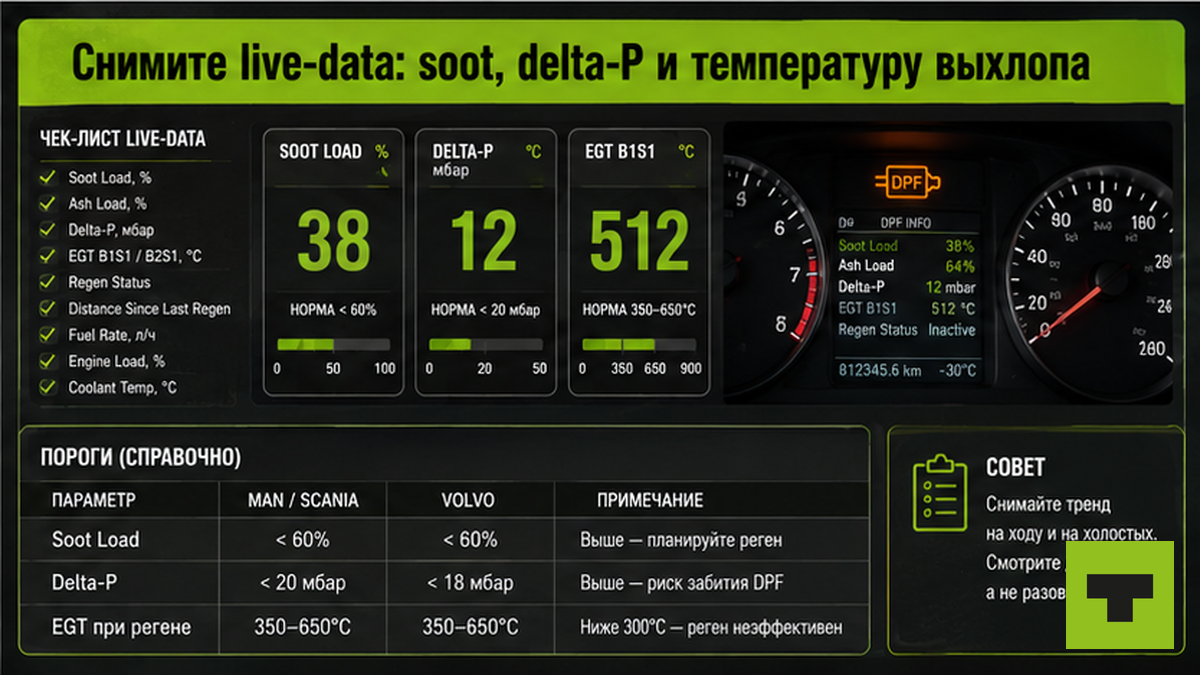The image size is (1200, 675).
Task: Click the green T logo badge
Action: (x=1119, y=595)
